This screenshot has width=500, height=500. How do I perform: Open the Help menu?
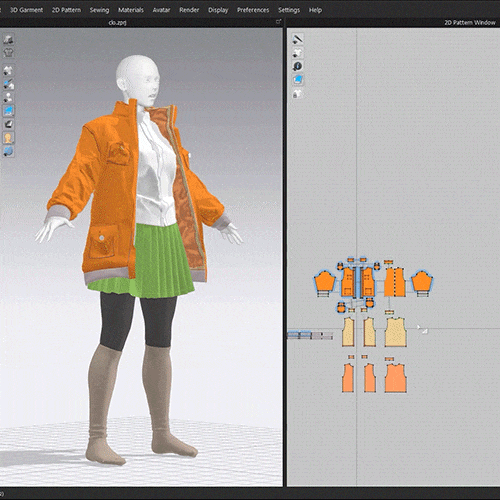[x=315, y=10]
